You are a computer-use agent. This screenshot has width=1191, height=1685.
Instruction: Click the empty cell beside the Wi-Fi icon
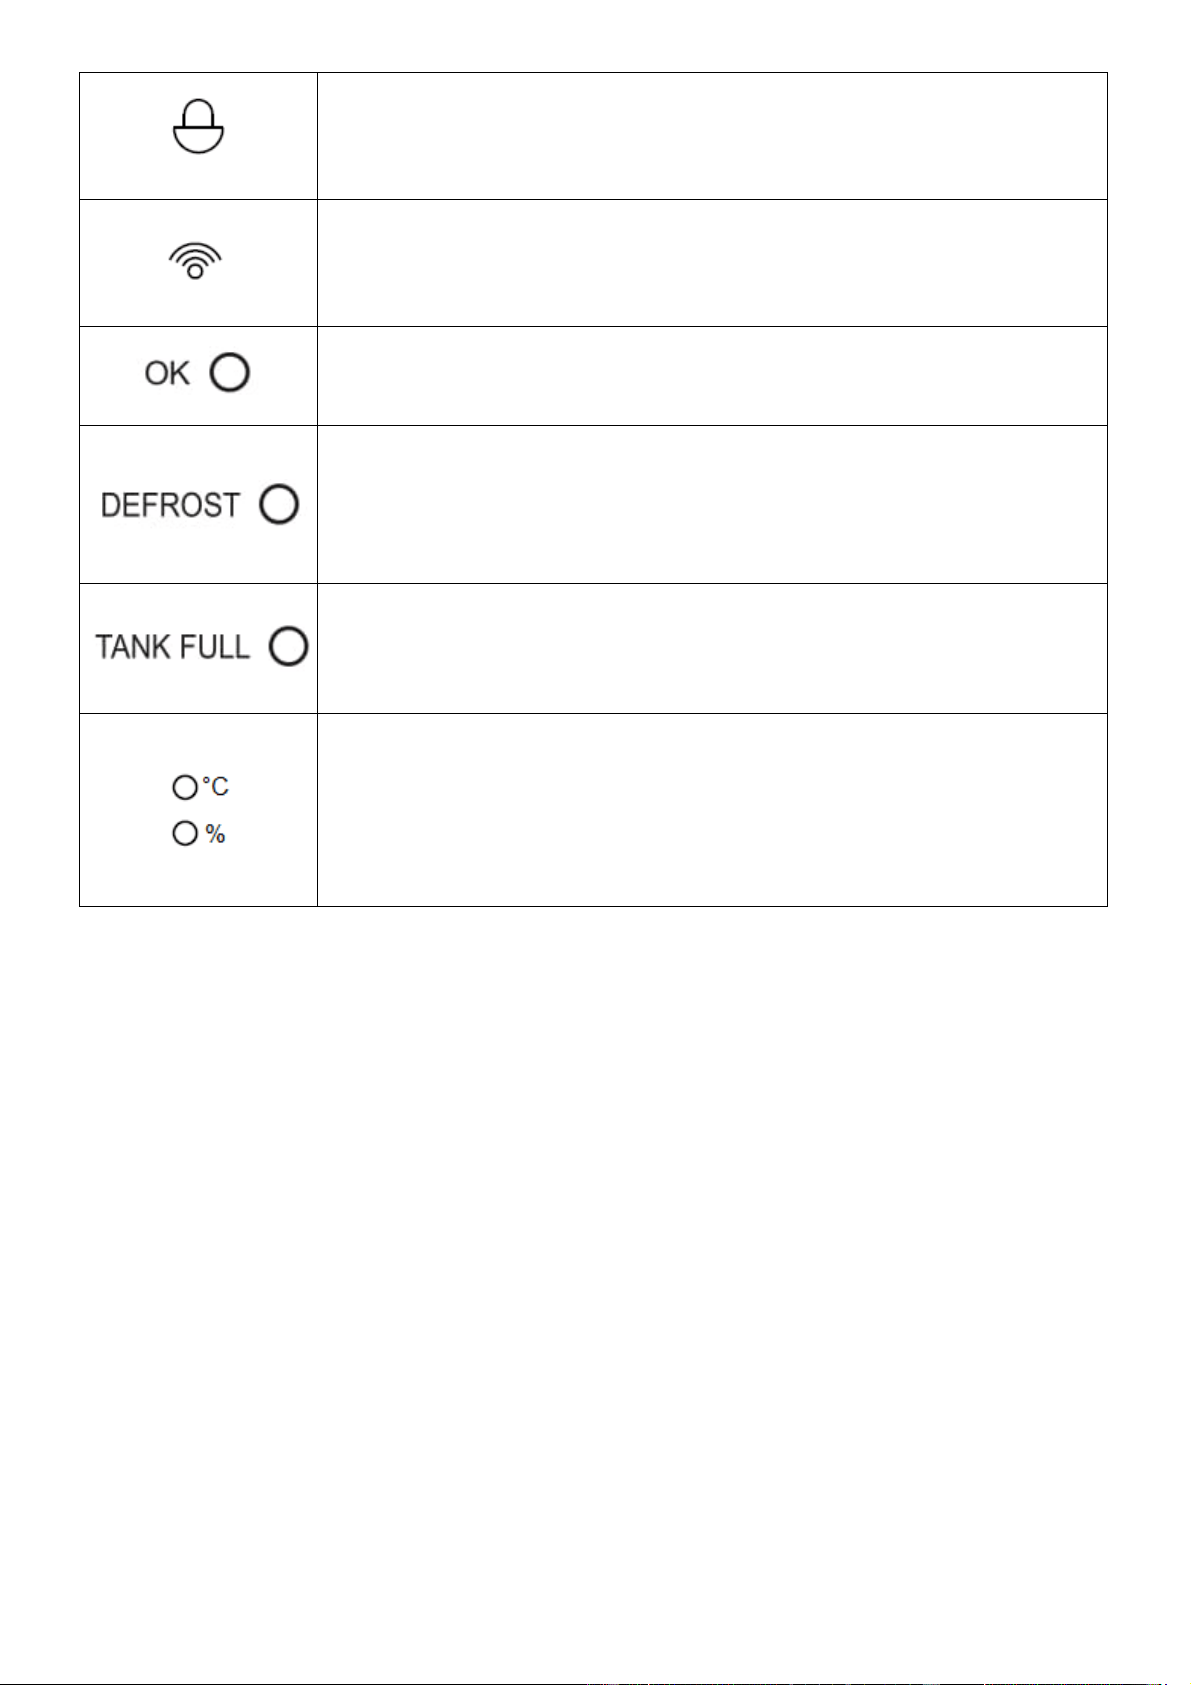[x=712, y=263]
